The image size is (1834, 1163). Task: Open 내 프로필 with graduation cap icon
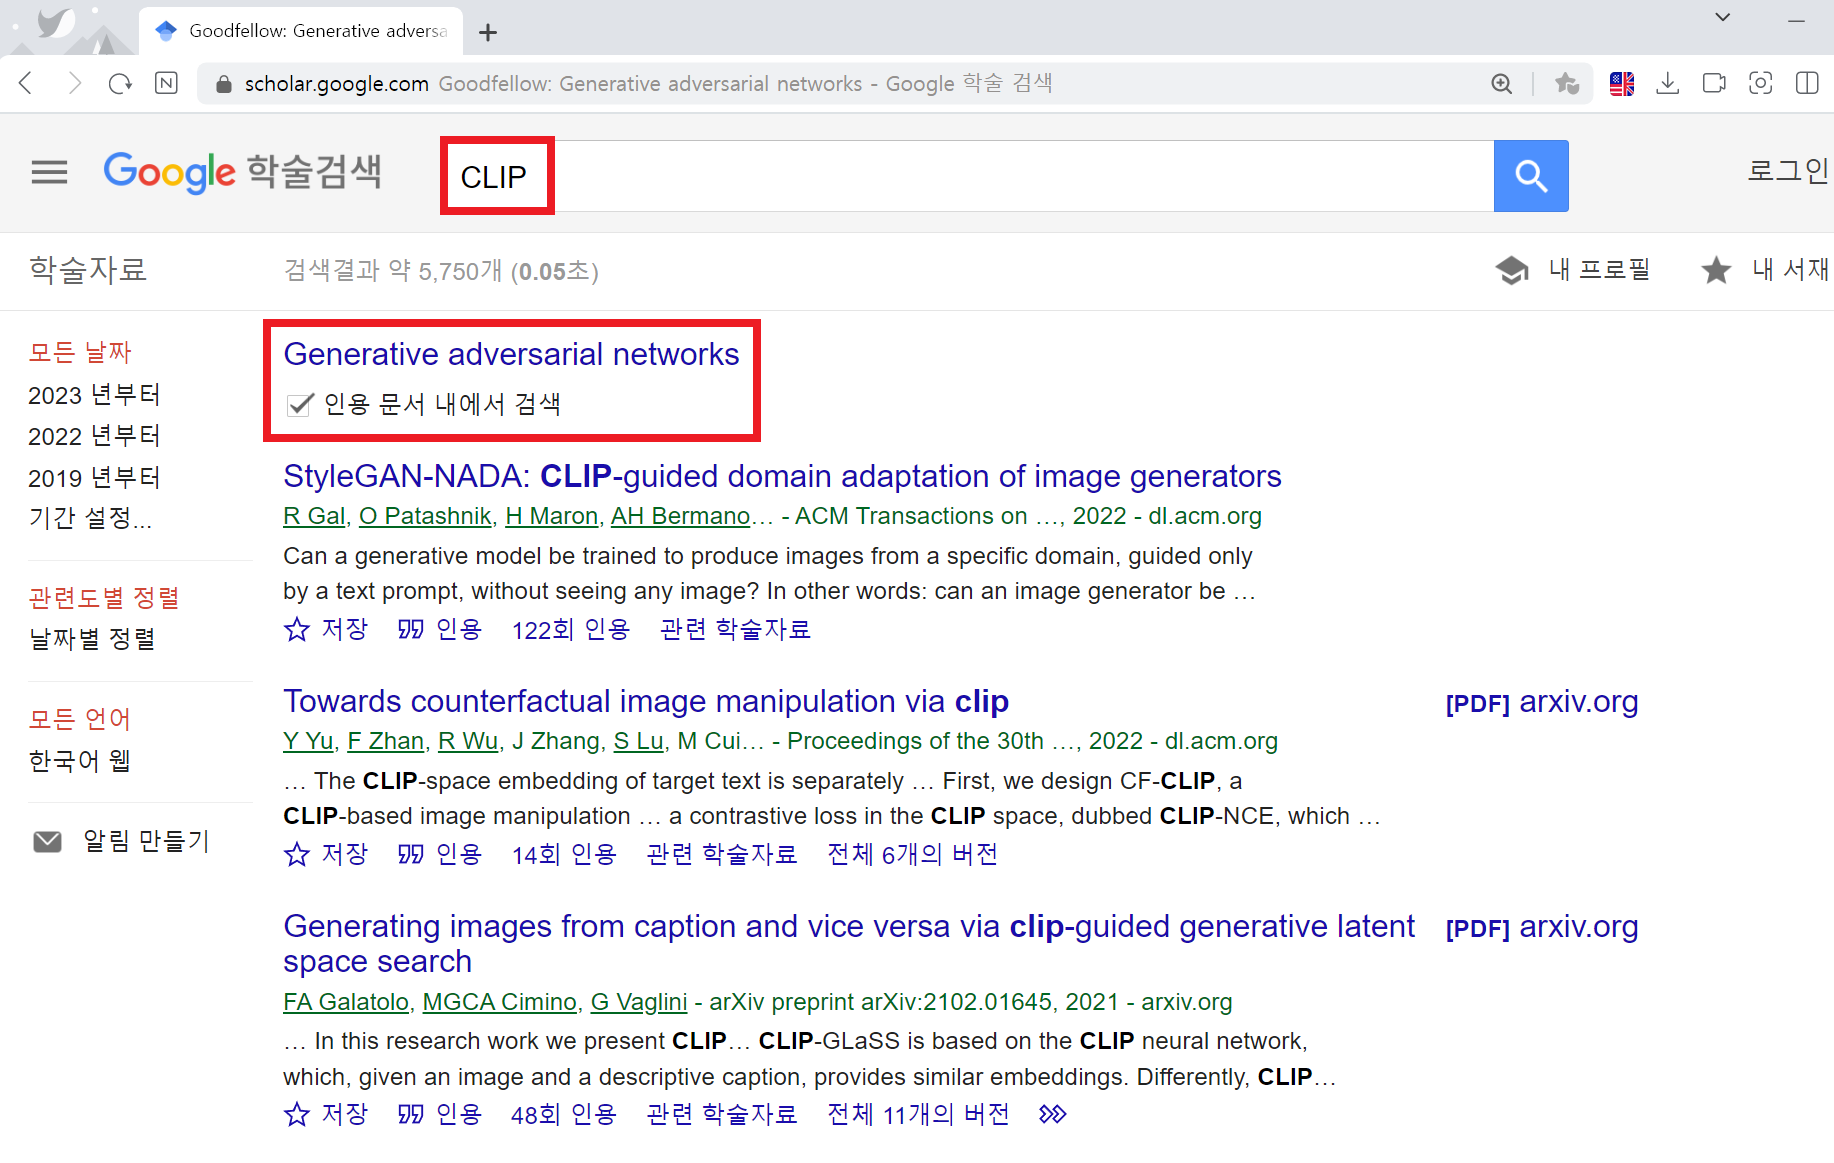tap(1572, 270)
